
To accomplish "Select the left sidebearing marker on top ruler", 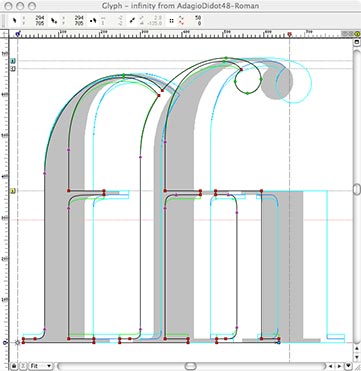I will click(18, 34).
